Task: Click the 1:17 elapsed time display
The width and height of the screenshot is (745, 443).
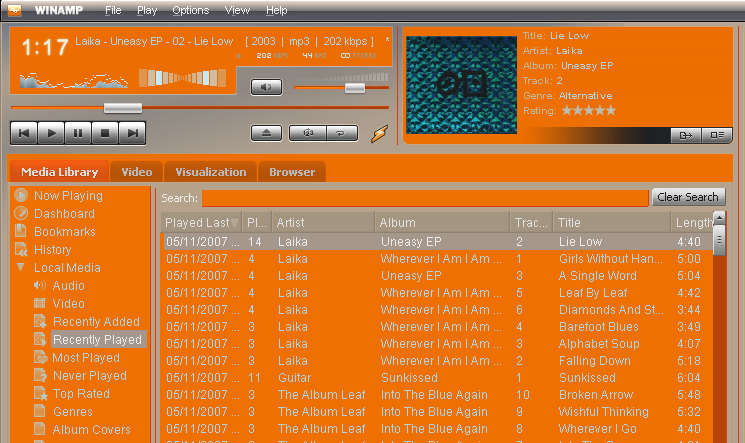Action: (x=45, y=47)
